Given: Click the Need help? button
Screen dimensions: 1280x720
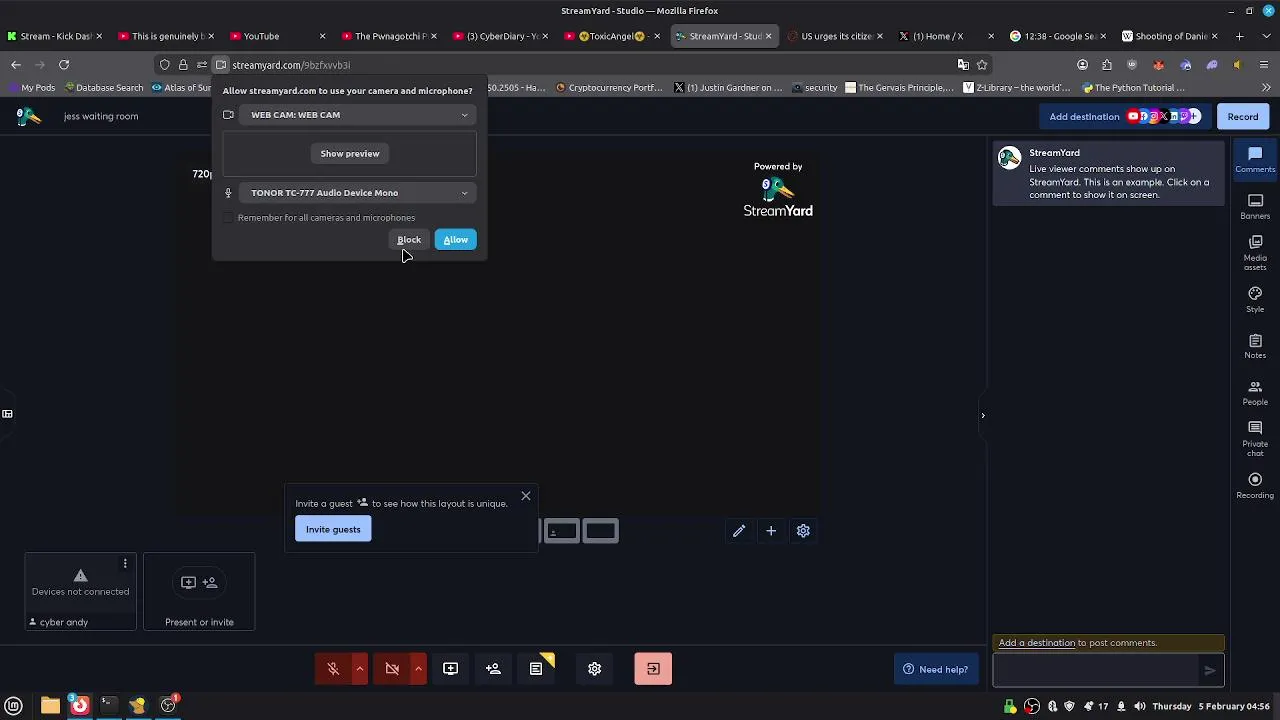Looking at the screenshot, I should click(936, 670).
